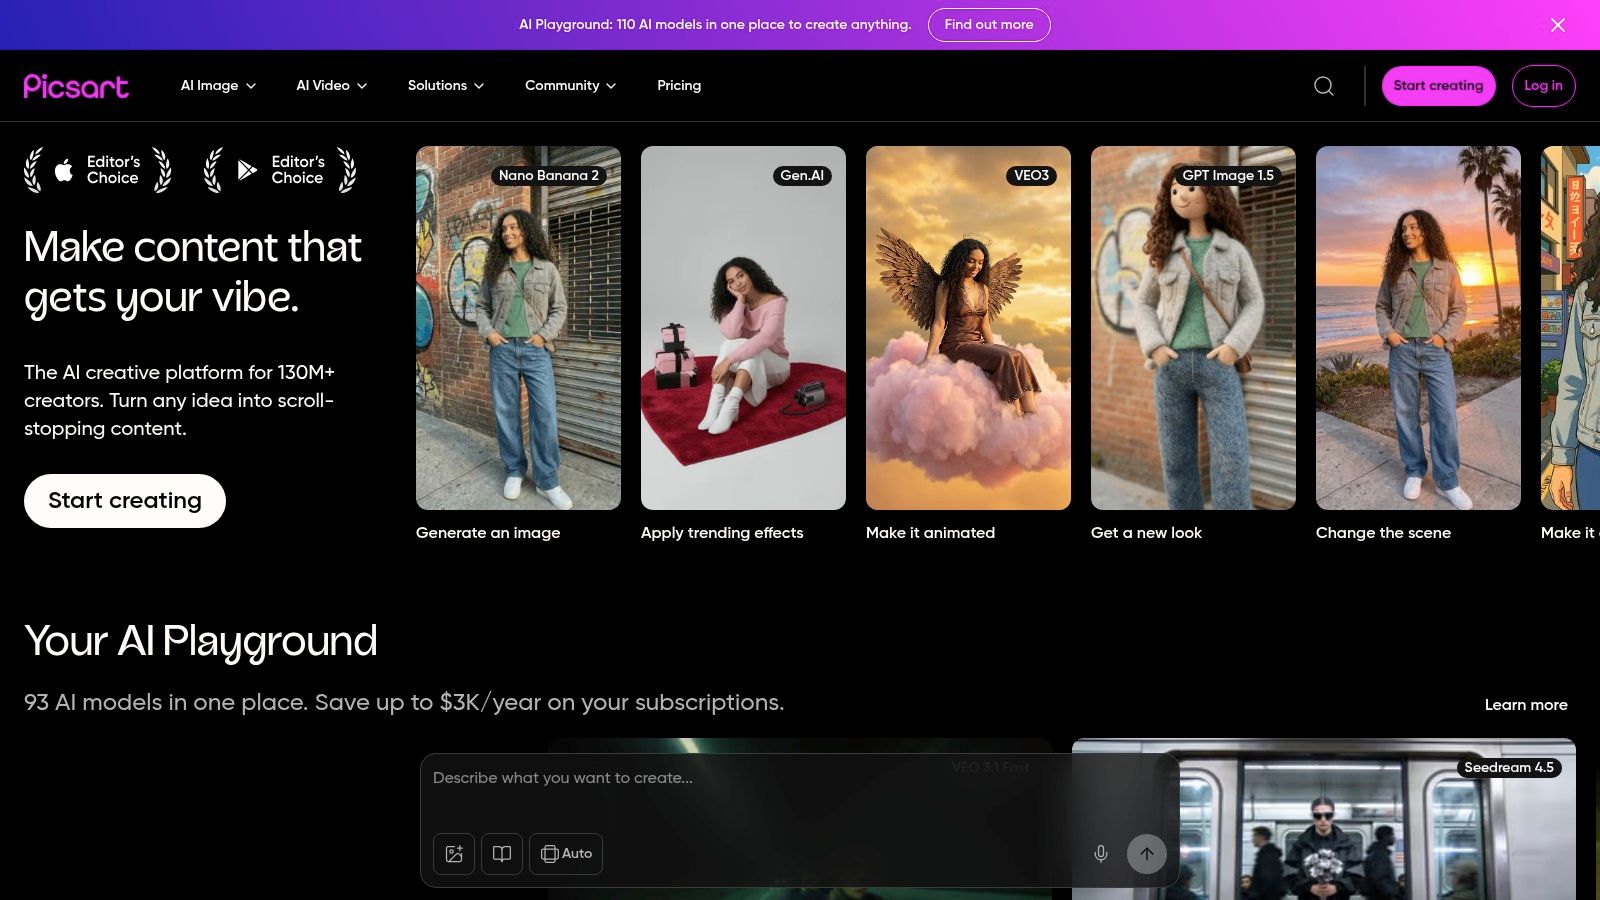The image size is (1600, 900).
Task: Click the Nano Banana 2 label tag
Action: [x=549, y=176]
